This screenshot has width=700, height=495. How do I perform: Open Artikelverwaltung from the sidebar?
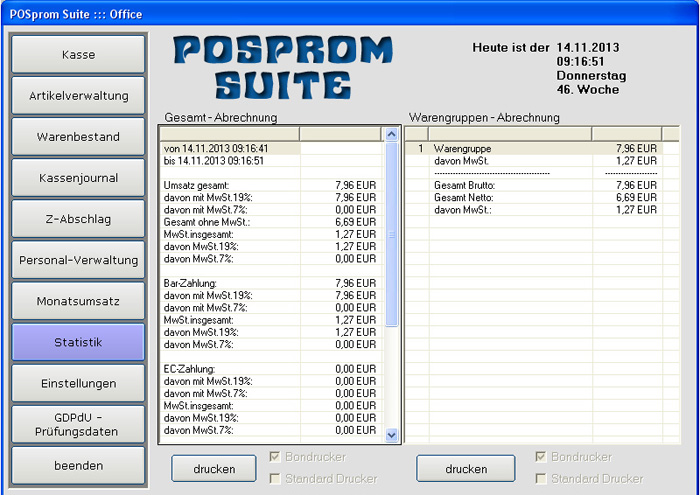78,96
